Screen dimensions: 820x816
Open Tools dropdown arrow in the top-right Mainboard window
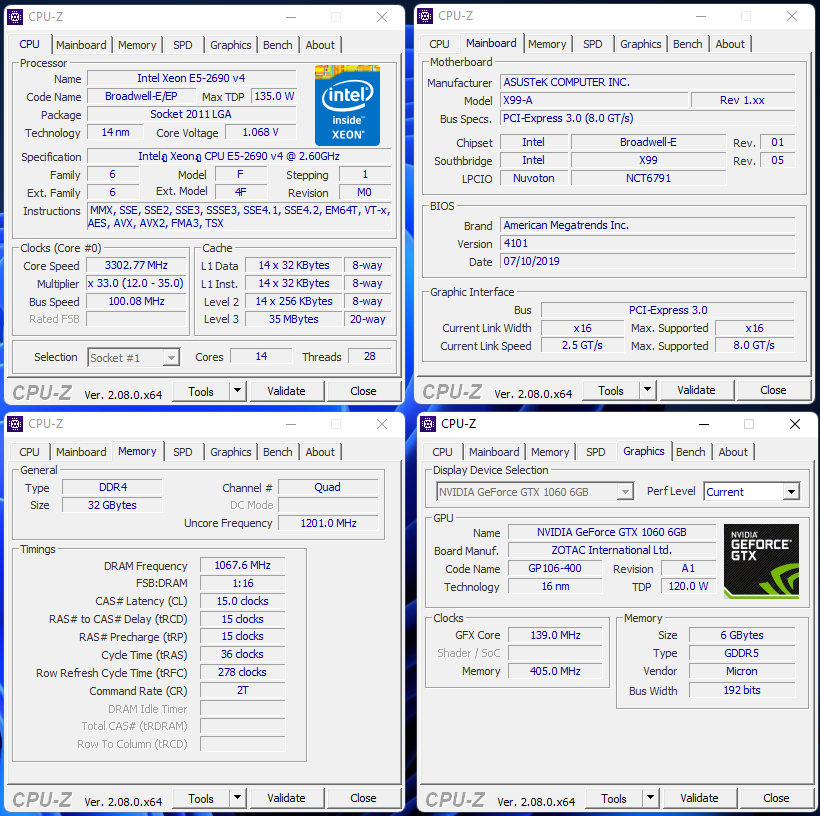pos(647,390)
